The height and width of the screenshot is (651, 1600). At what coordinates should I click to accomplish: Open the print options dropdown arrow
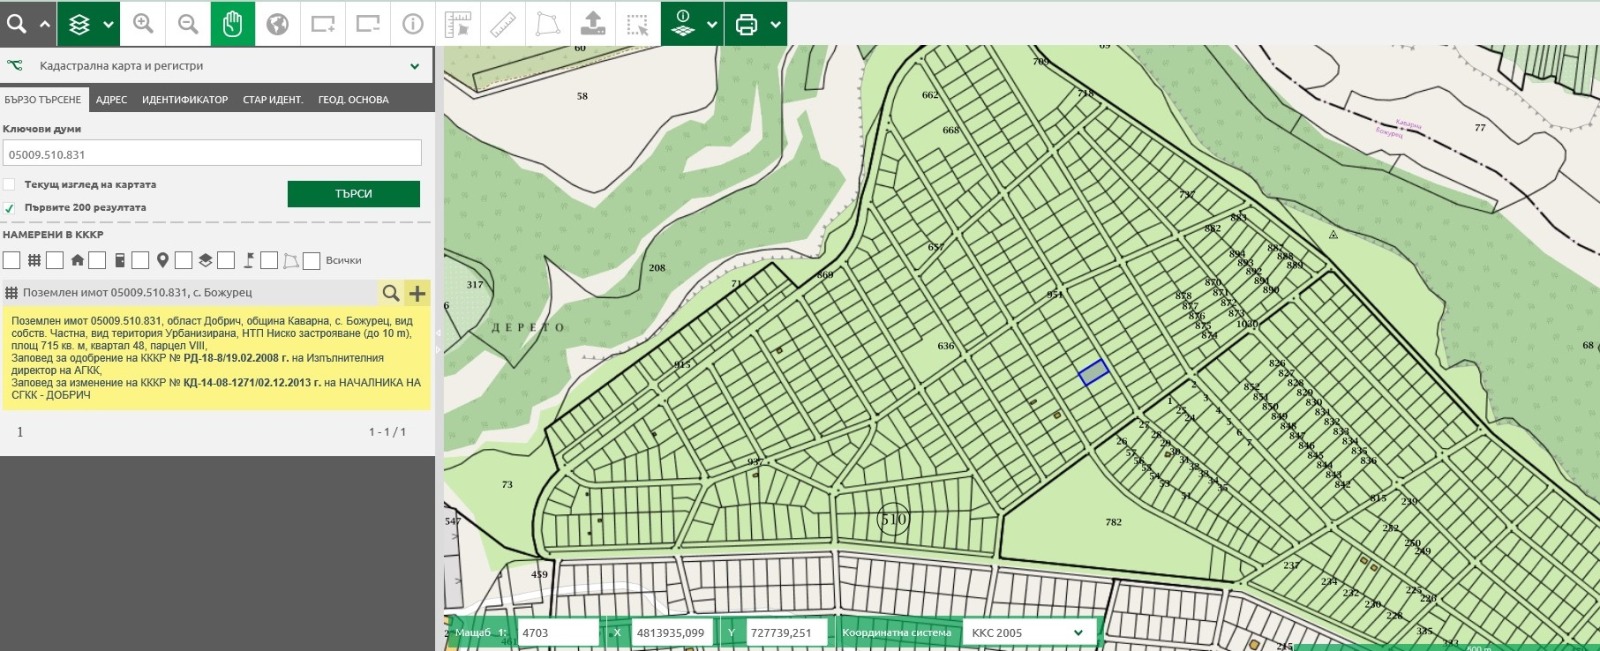pos(775,24)
